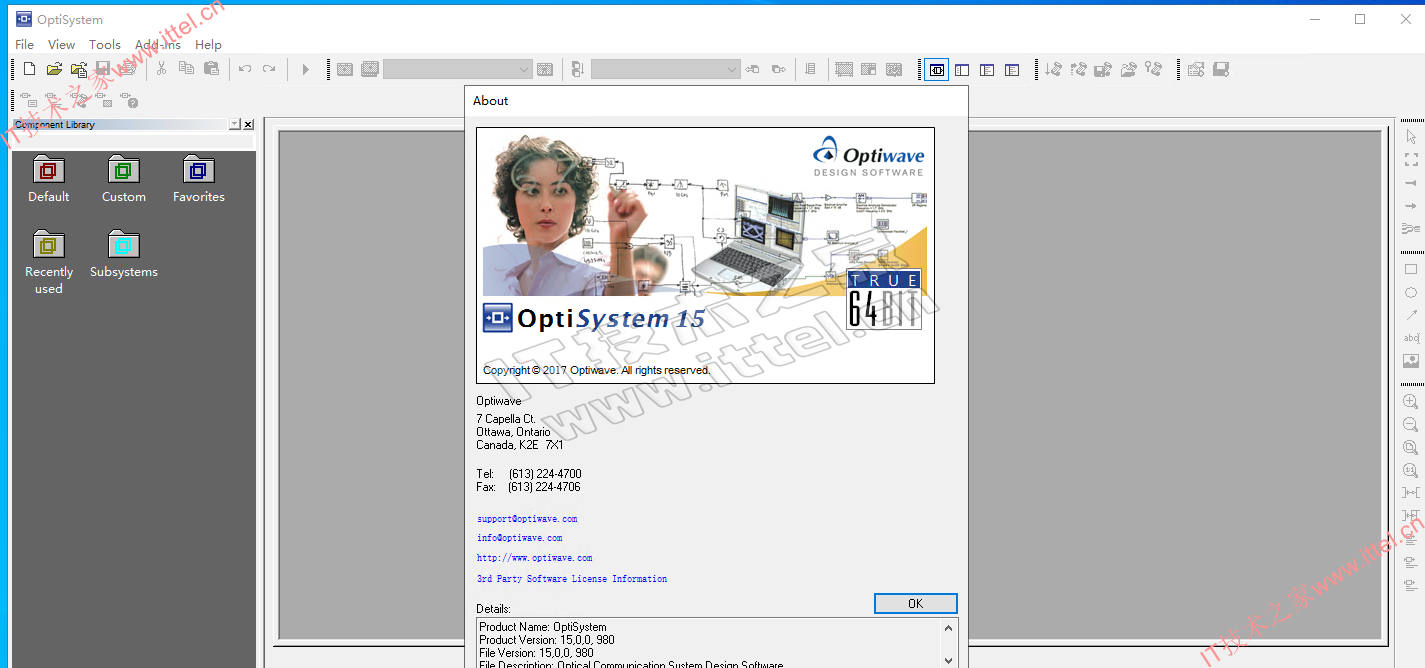Viewport: 1425px width, 668px height.
Task: Open 3rd Party Software License Information link
Action: coord(572,579)
